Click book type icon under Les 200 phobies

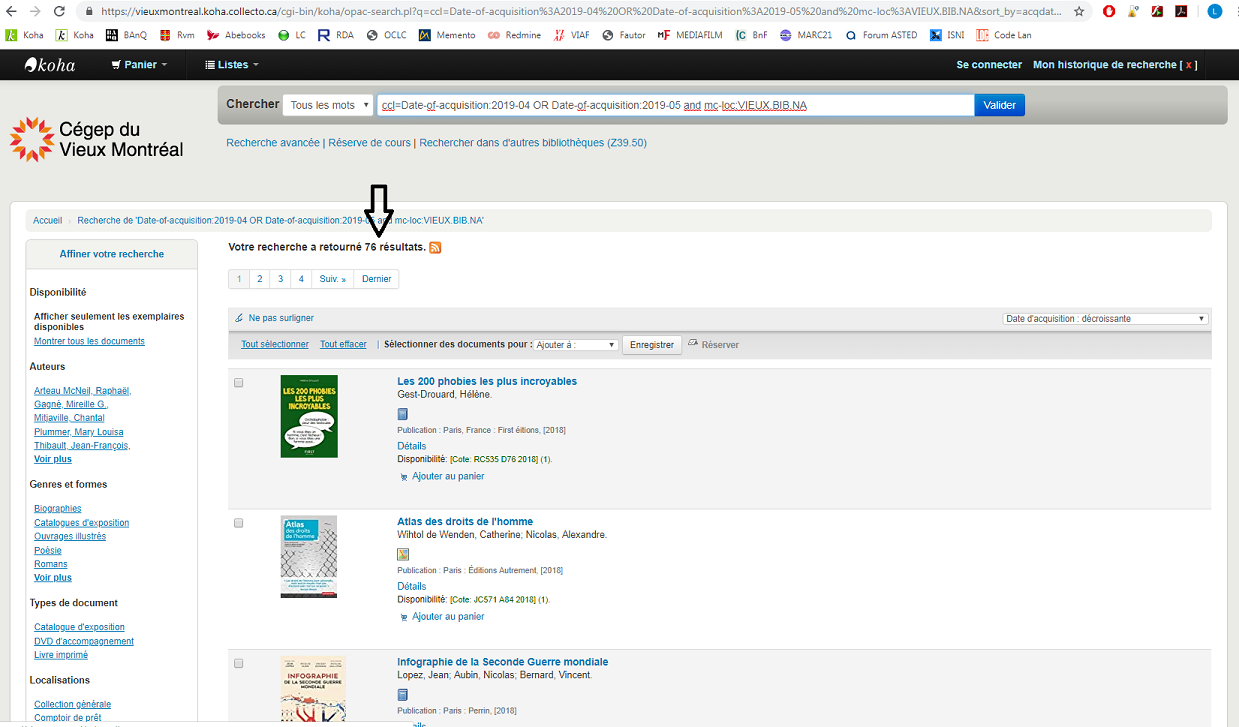pos(403,414)
